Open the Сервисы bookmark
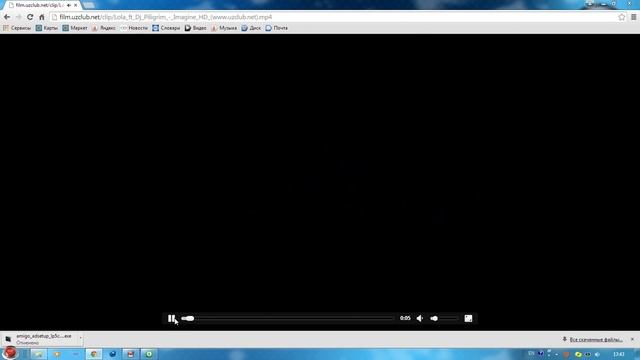Screen dimensions: 640x360 [x=17, y=28]
